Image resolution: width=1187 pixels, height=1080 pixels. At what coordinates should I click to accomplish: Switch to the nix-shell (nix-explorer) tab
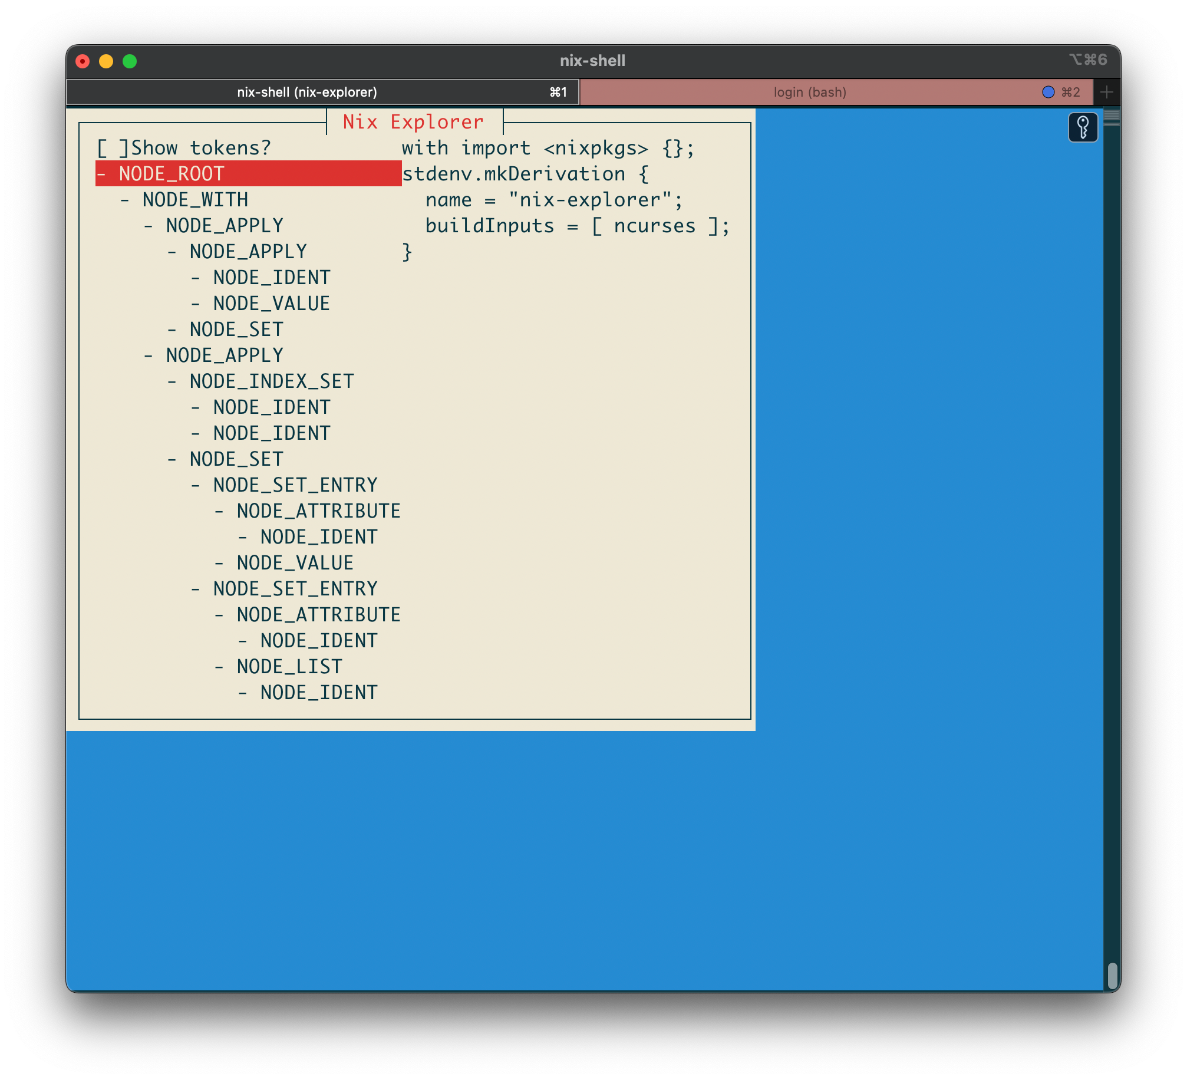click(x=307, y=92)
